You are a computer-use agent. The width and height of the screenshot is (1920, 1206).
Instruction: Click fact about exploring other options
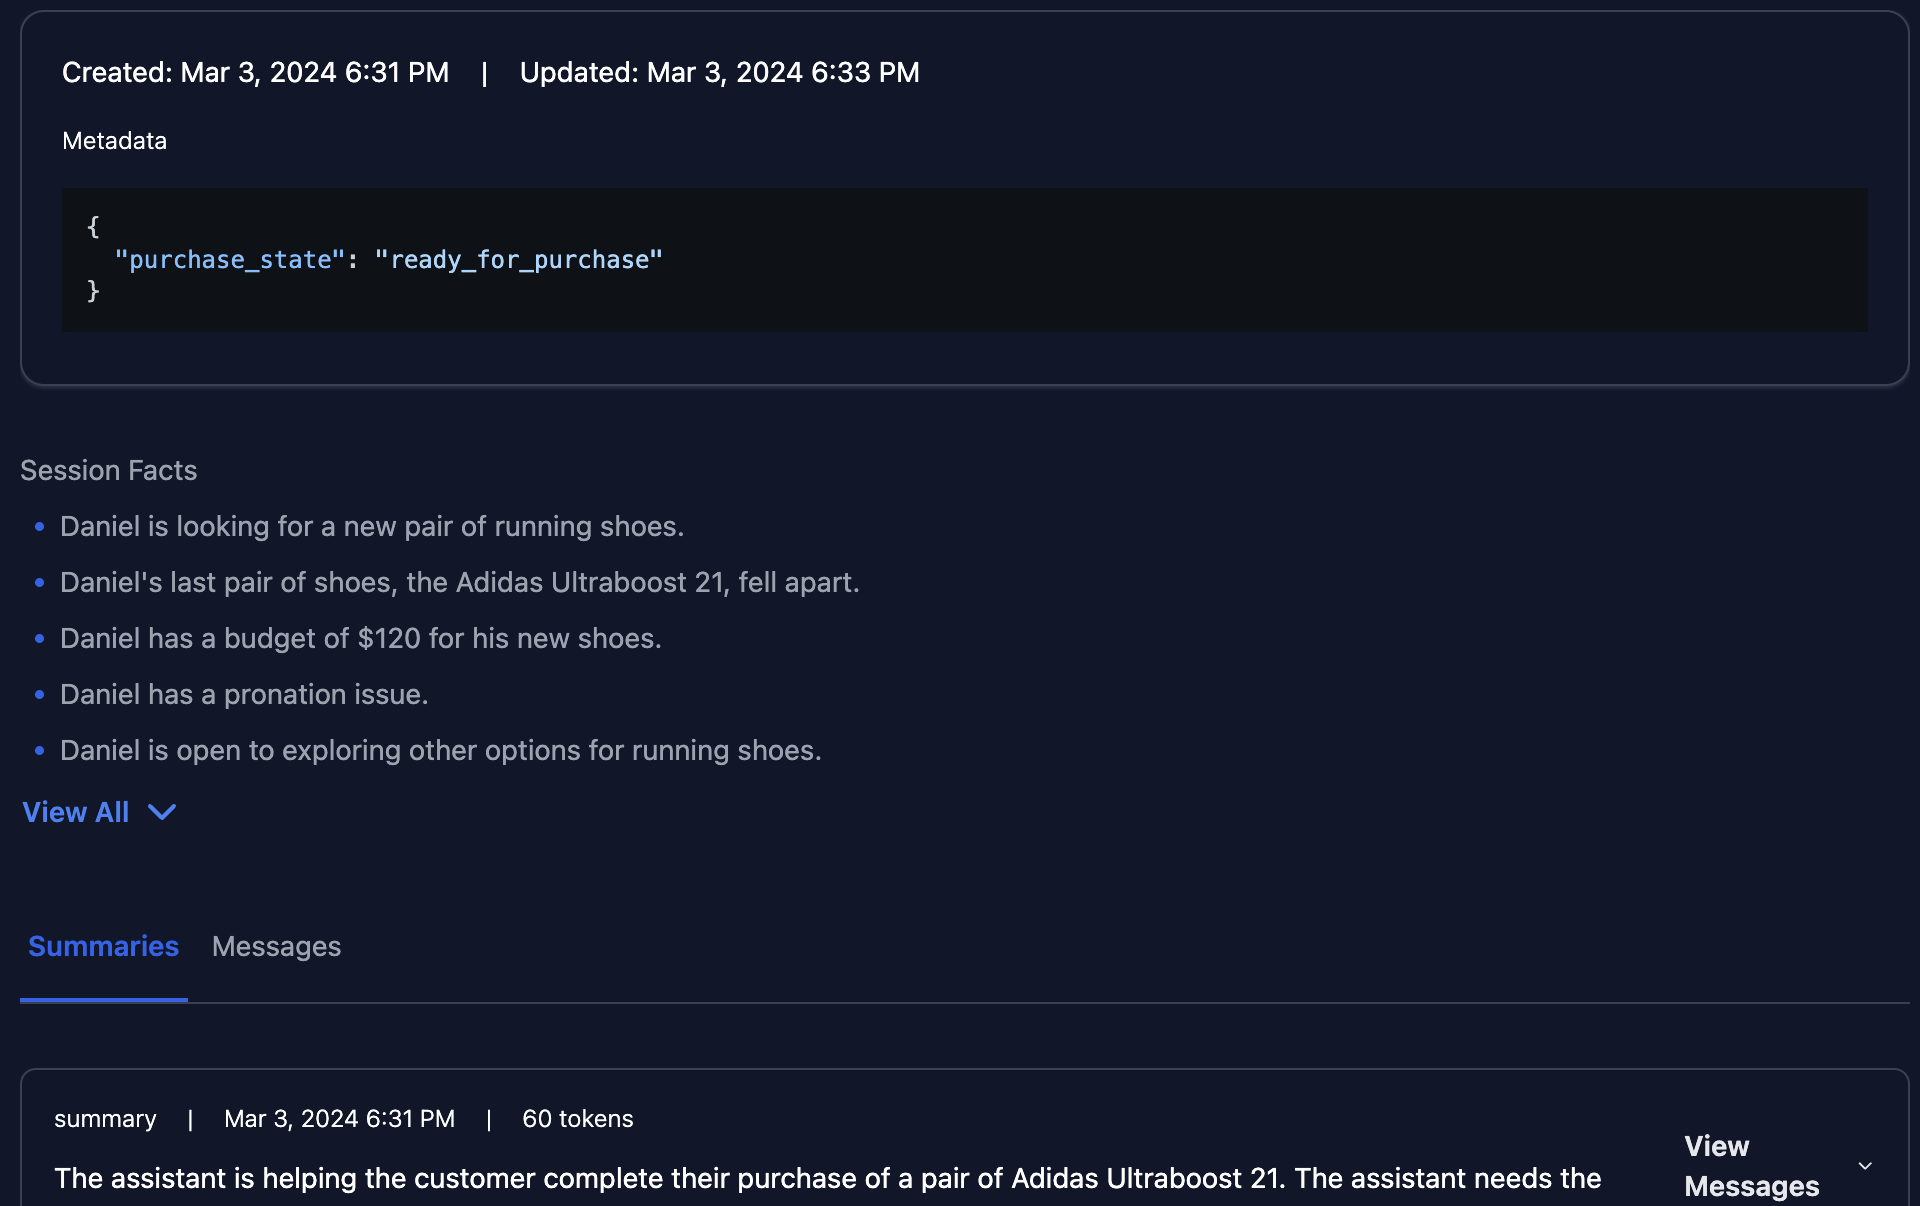point(441,750)
